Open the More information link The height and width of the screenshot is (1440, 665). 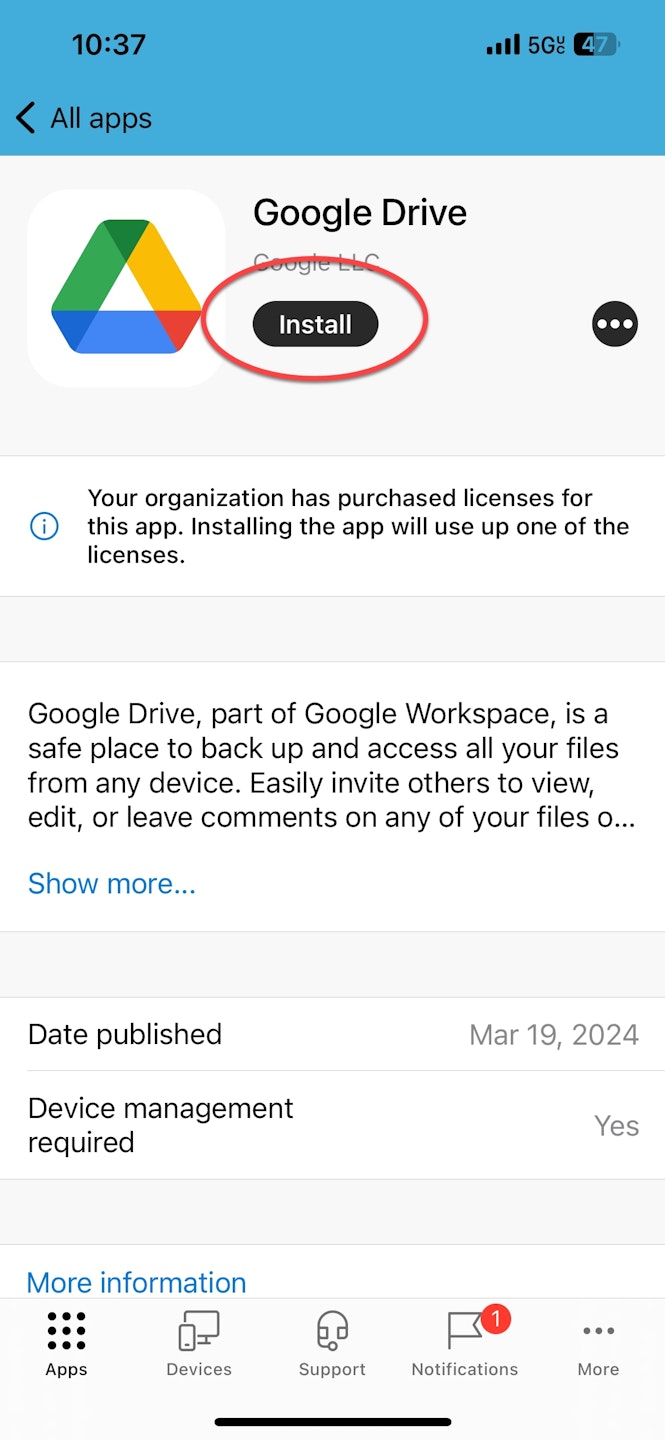point(136,1282)
